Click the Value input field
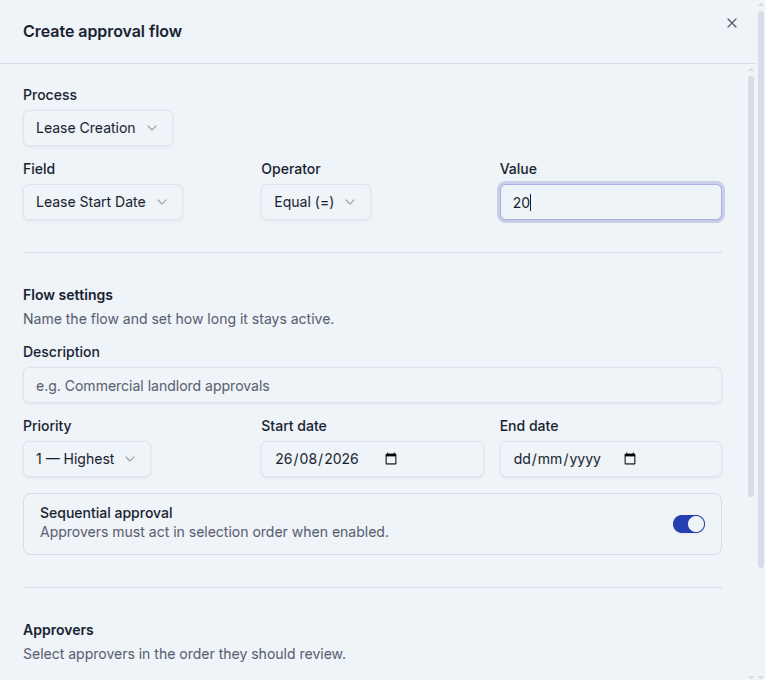The height and width of the screenshot is (680, 765). (x=610, y=202)
